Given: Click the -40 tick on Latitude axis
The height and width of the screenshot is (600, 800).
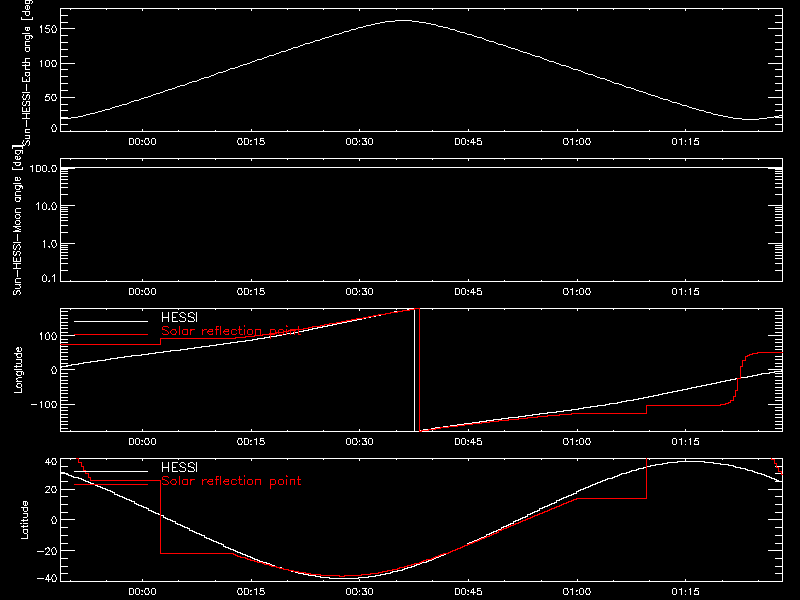Looking at the screenshot, I should coord(46,579).
